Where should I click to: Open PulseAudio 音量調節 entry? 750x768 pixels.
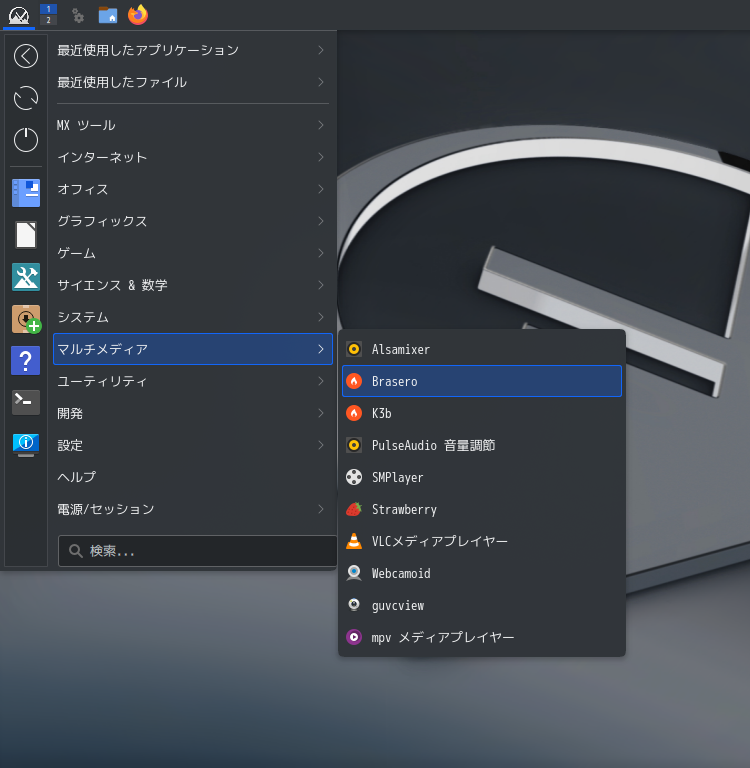click(482, 445)
